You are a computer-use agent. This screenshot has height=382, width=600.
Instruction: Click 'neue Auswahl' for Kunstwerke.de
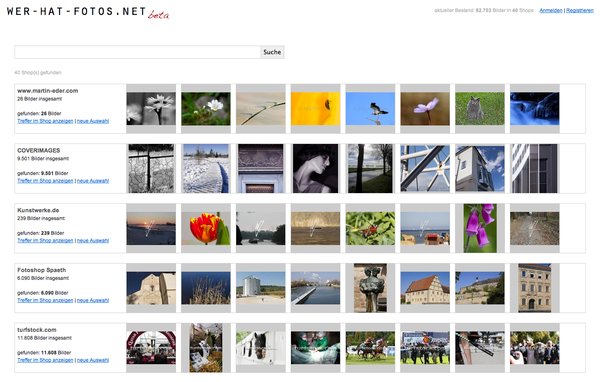93,240
